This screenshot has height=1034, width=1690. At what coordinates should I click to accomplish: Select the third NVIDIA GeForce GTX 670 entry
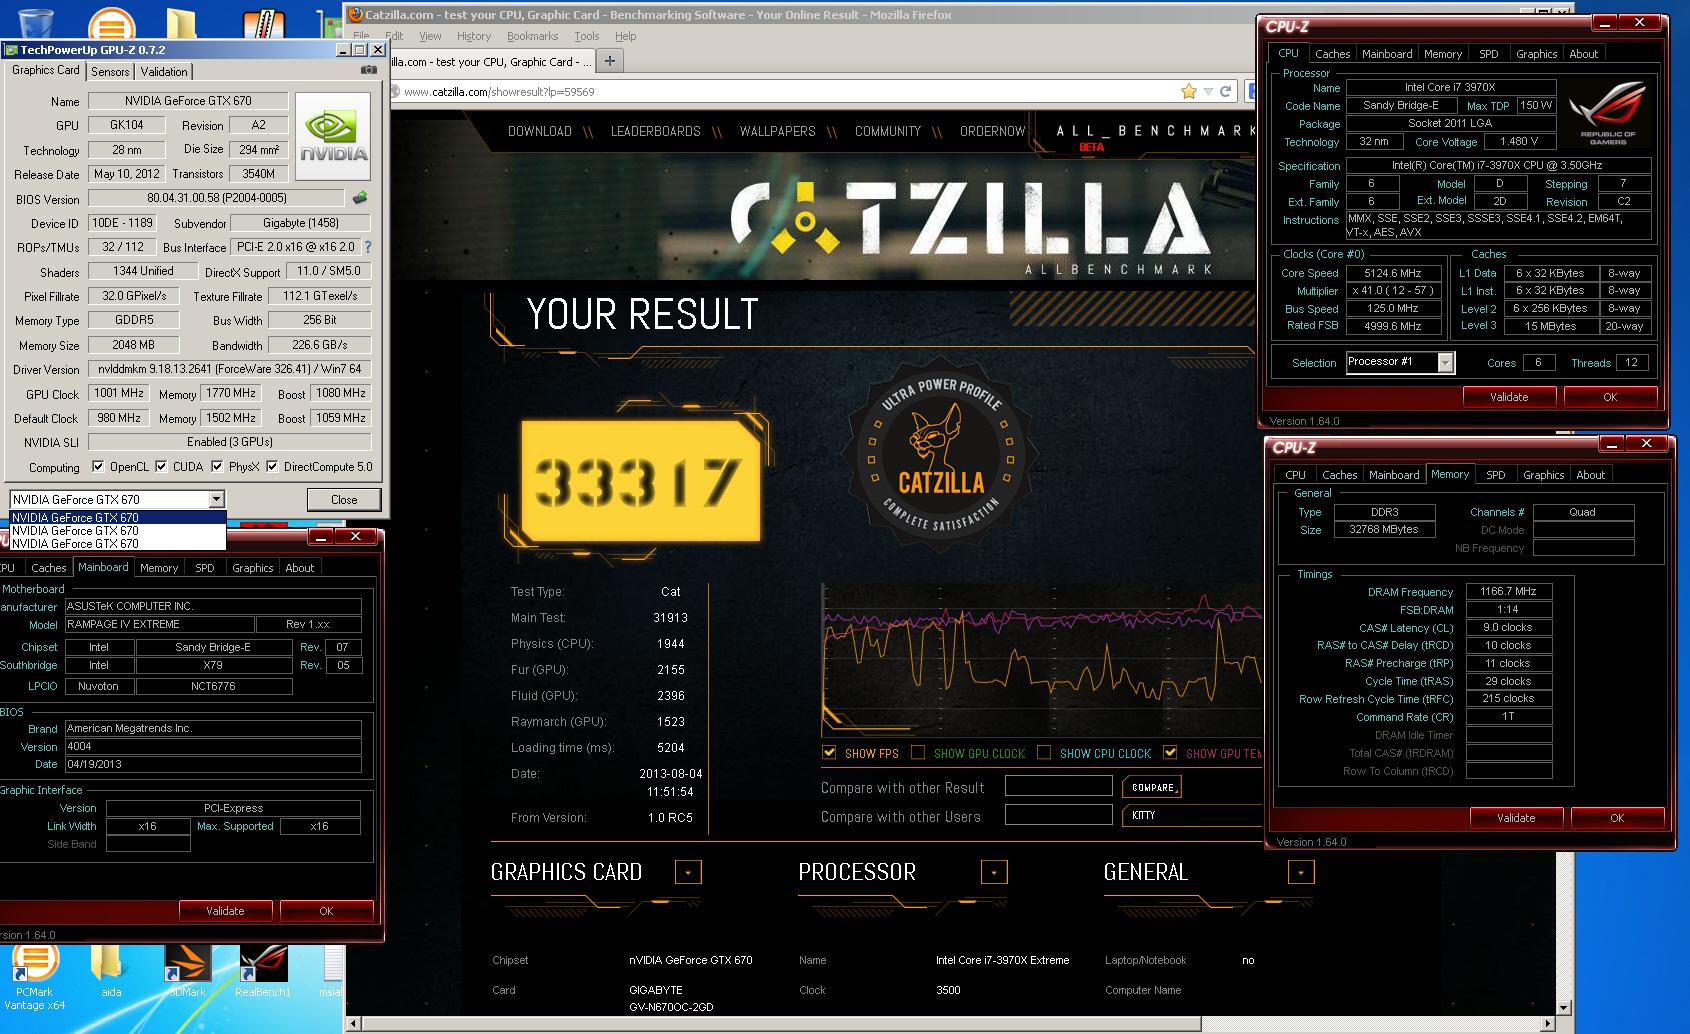click(118, 544)
